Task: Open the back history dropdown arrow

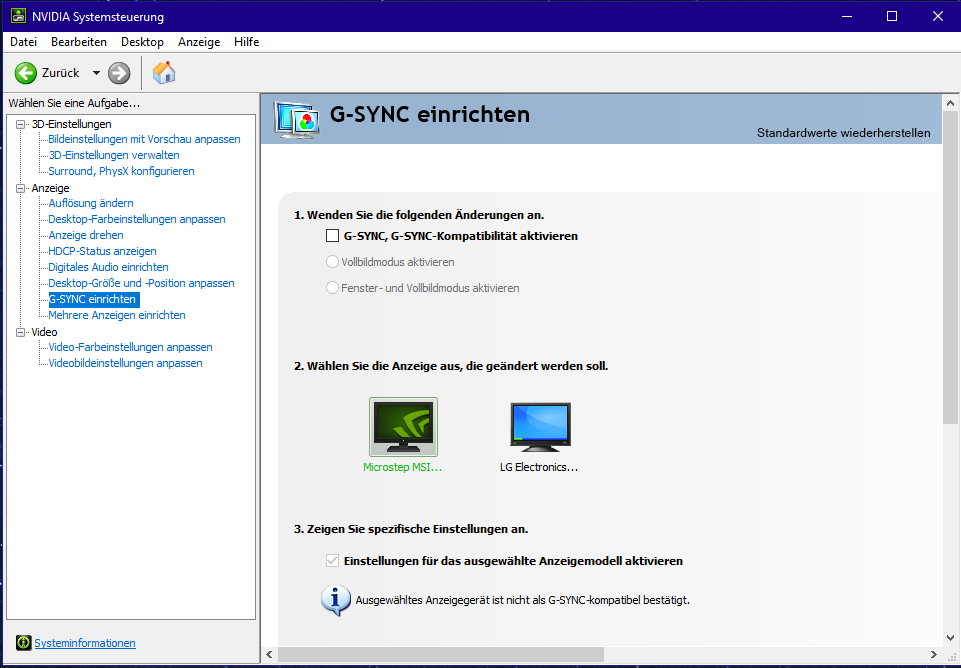Action: point(96,73)
